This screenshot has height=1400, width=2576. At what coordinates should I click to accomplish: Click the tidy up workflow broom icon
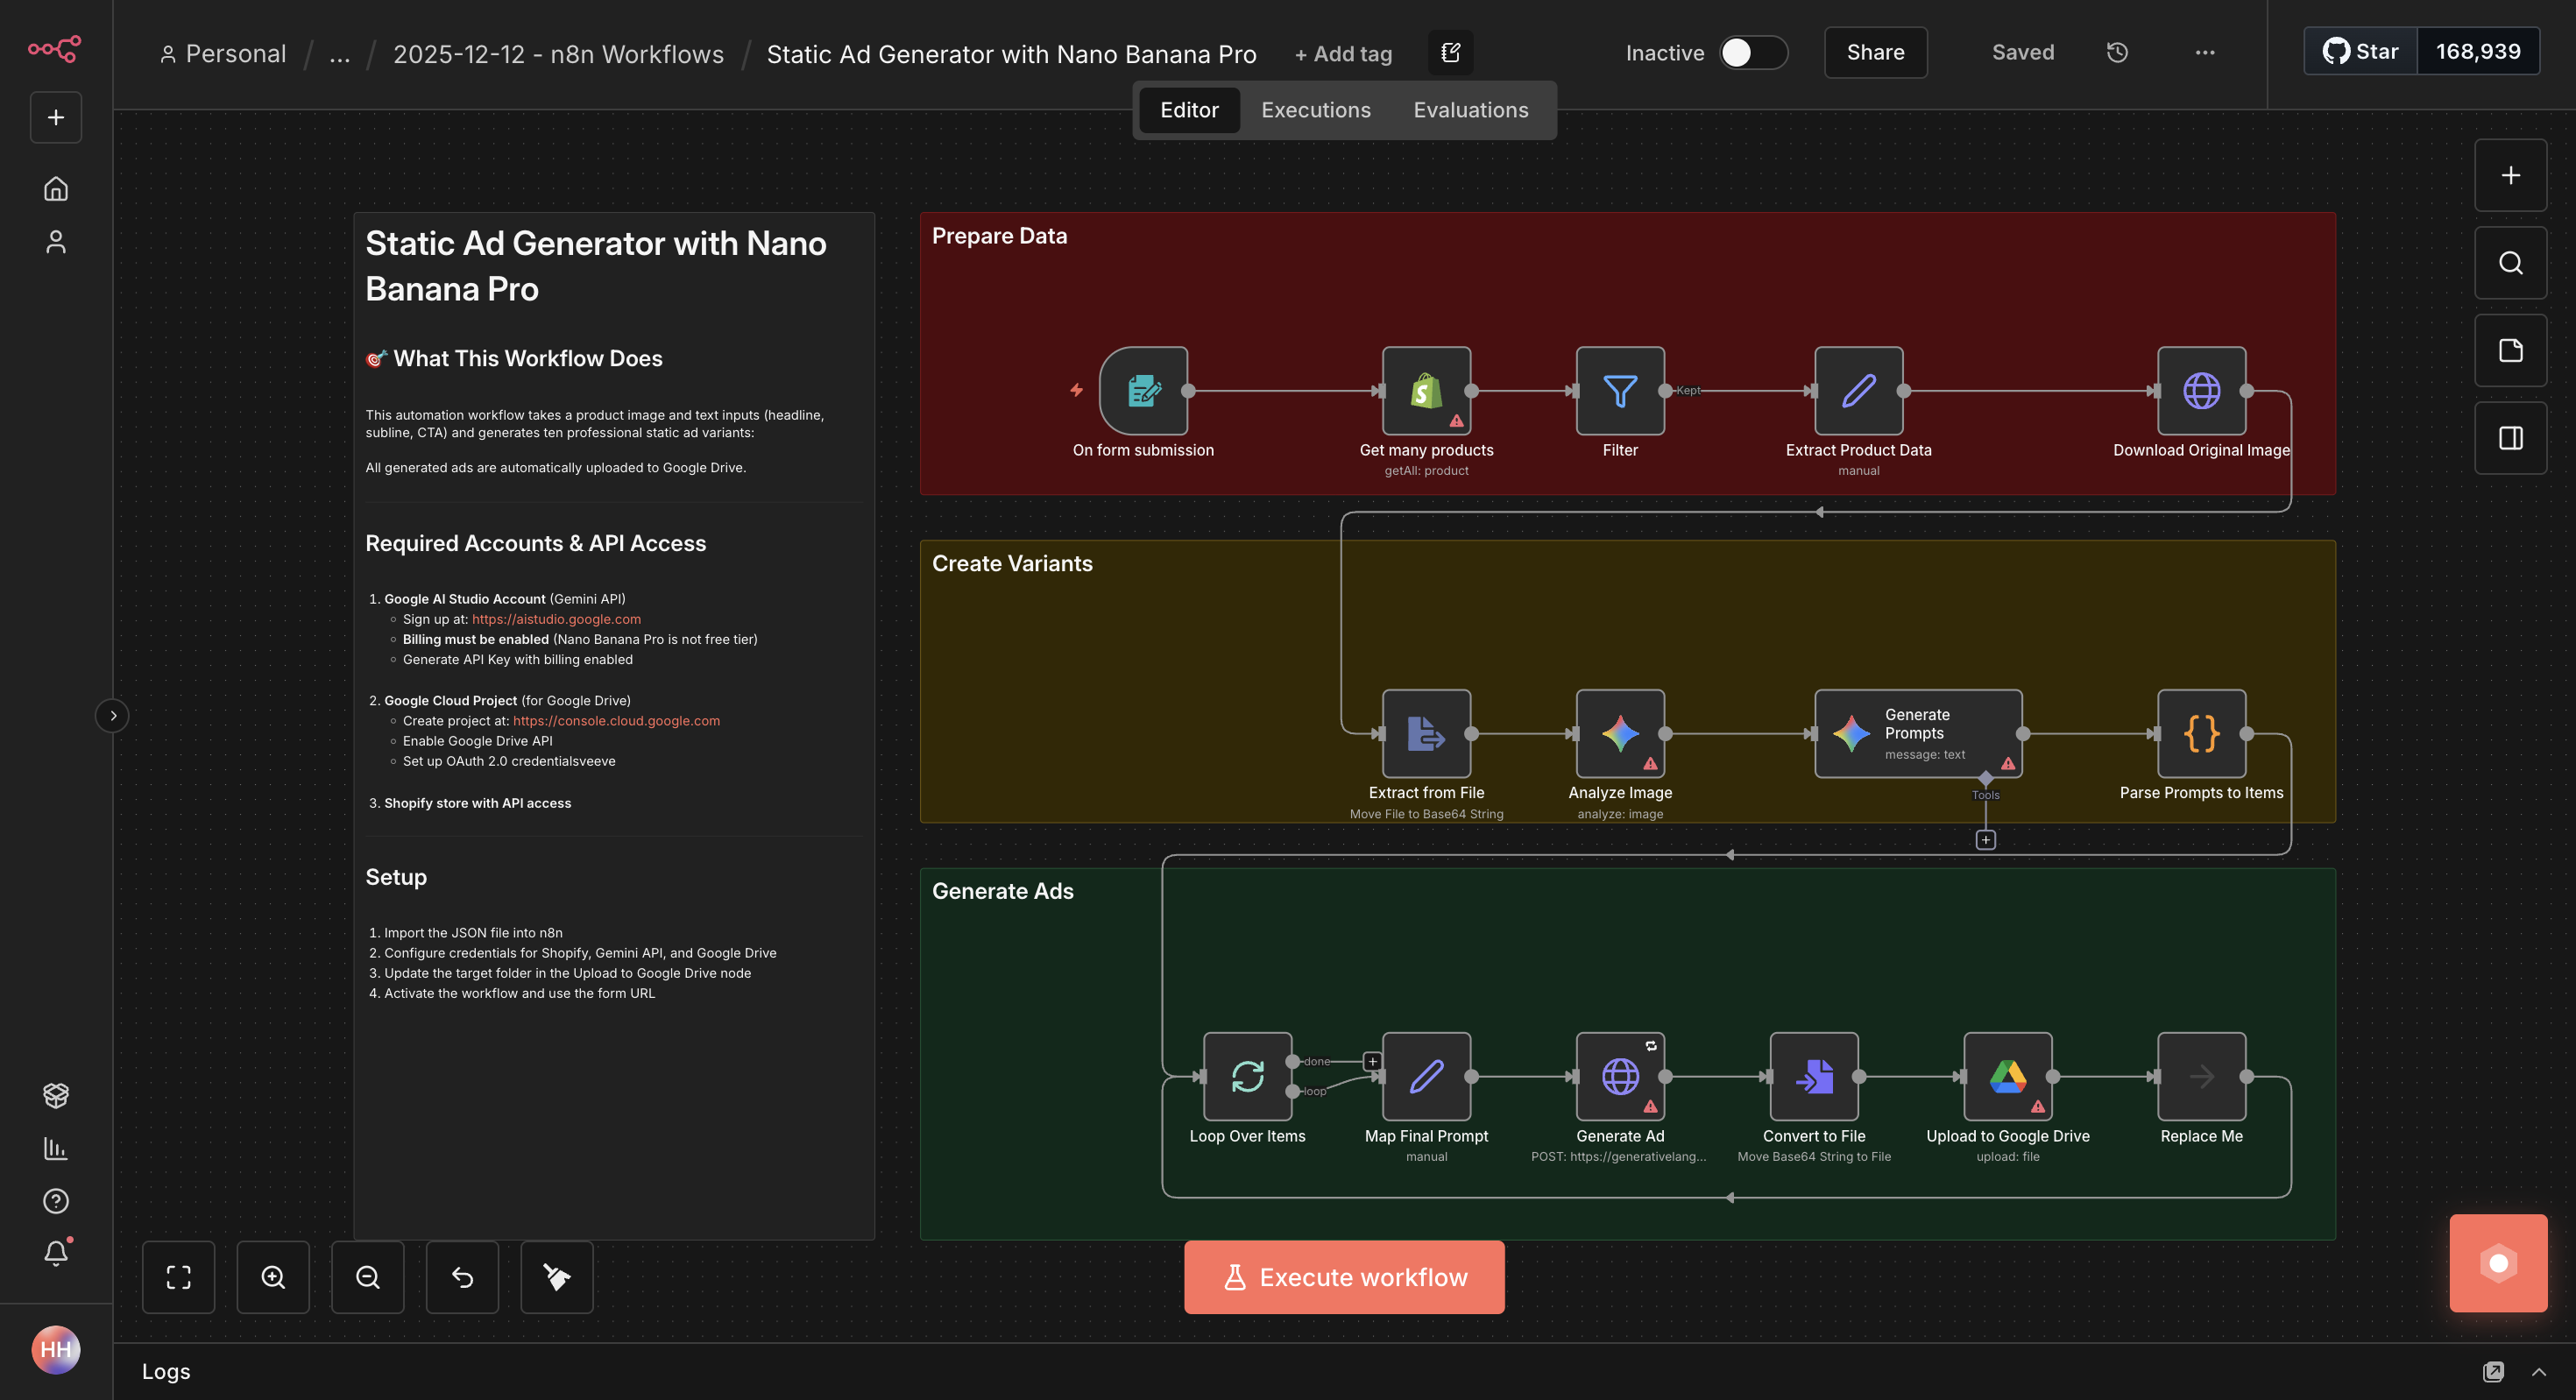point(557,1277)
